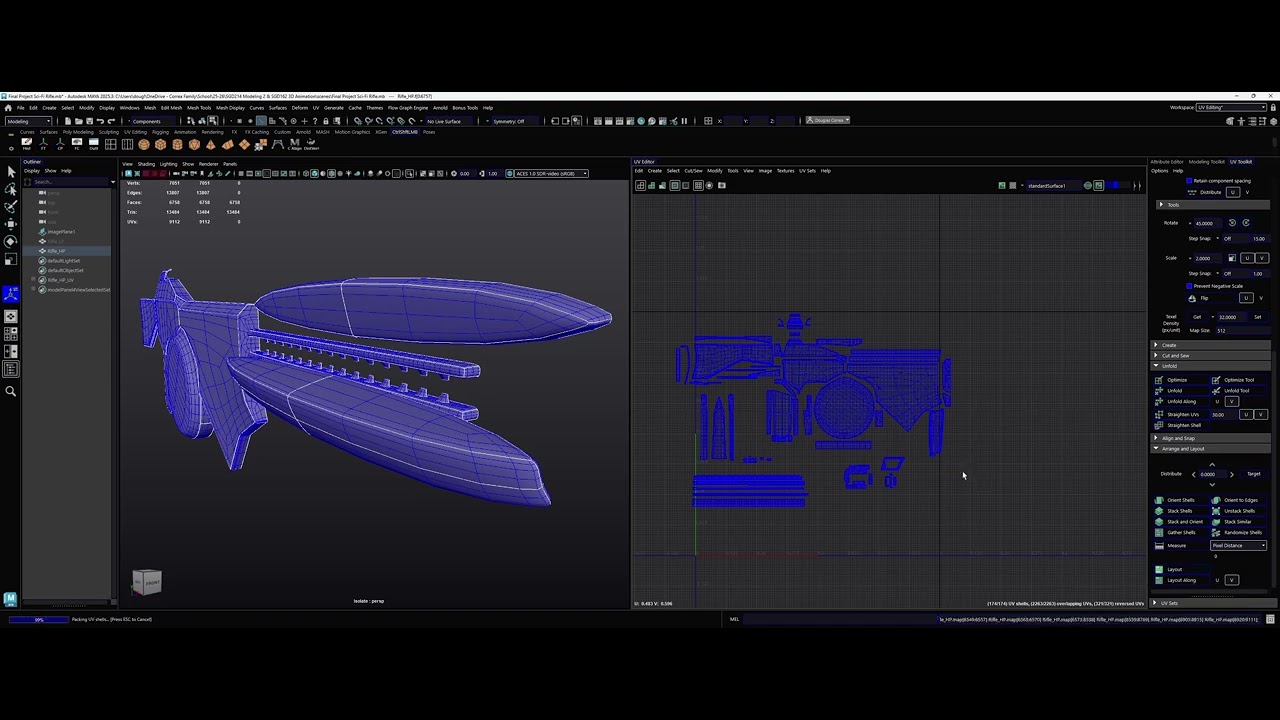
Task: Toggle the U button for Distribute
Action: (x=1232, y=192)
